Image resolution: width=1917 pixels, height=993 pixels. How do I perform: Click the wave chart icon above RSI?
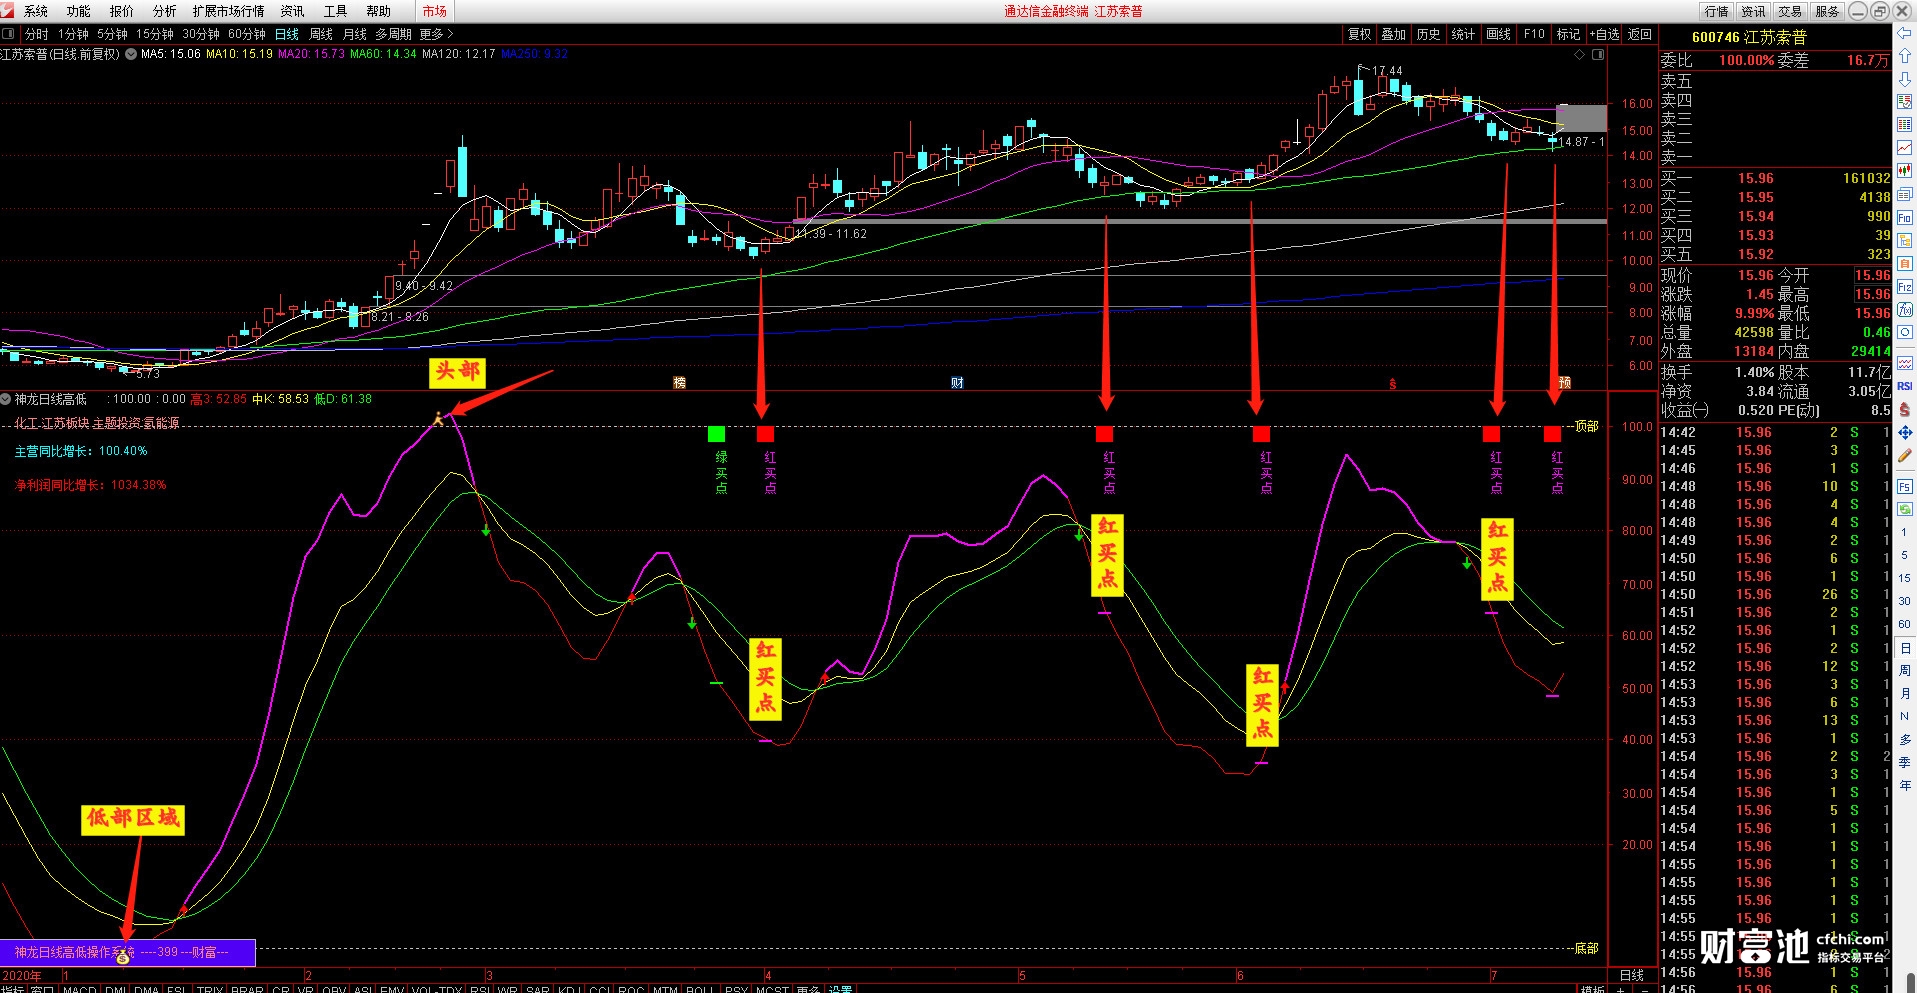click(1904, 363)
